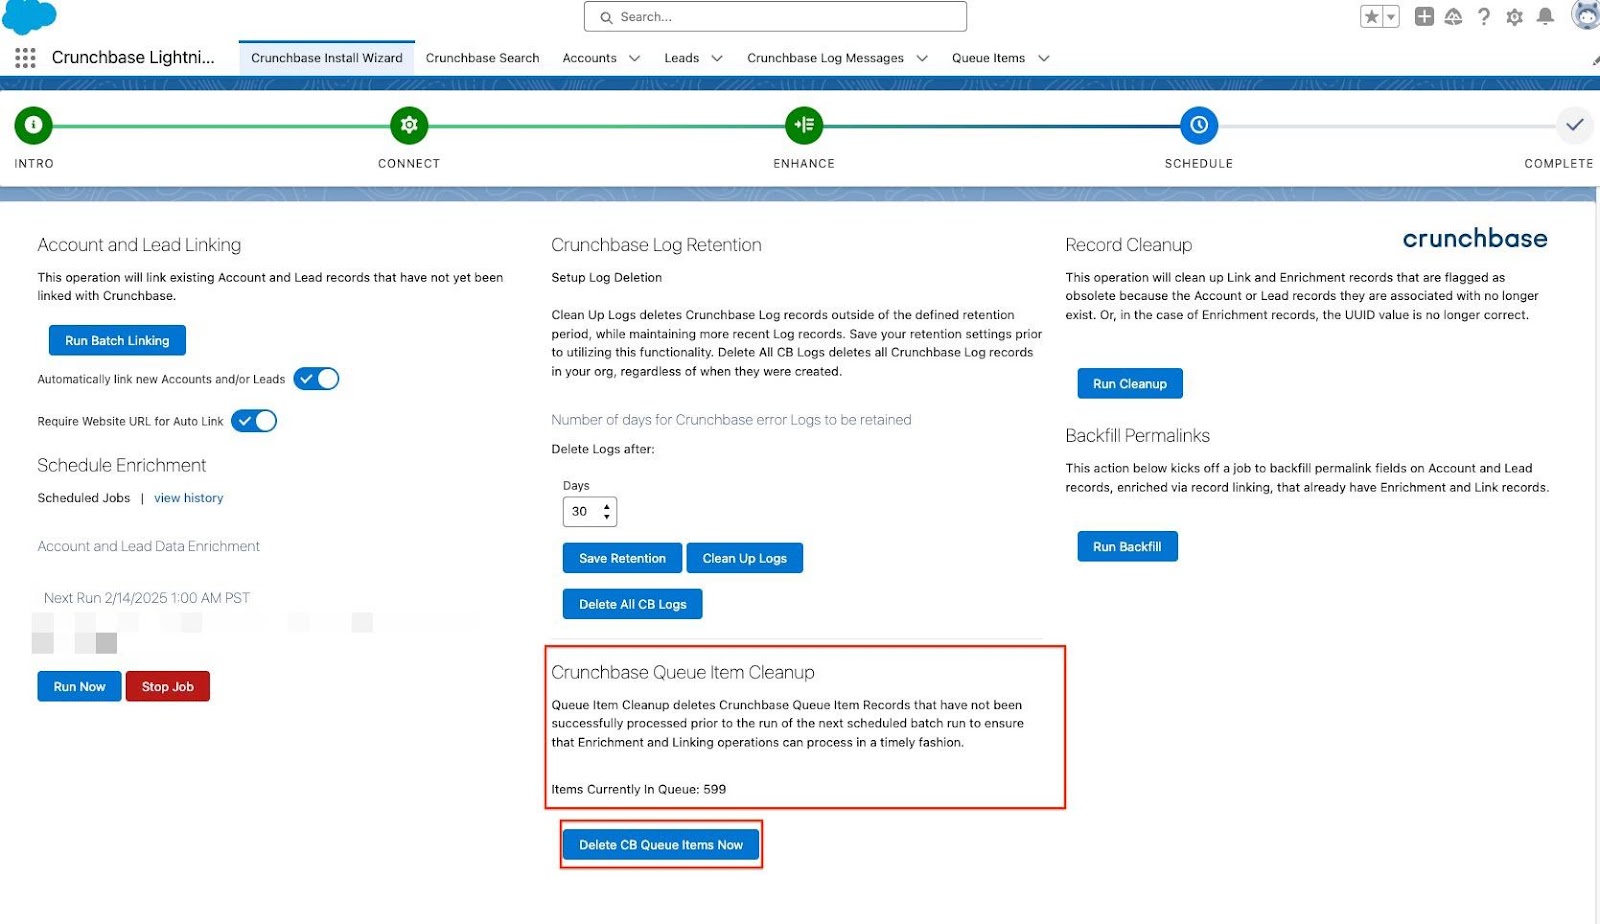Click Clean Up Logs
Viewport: 1600px width, 924px height.
744,558
